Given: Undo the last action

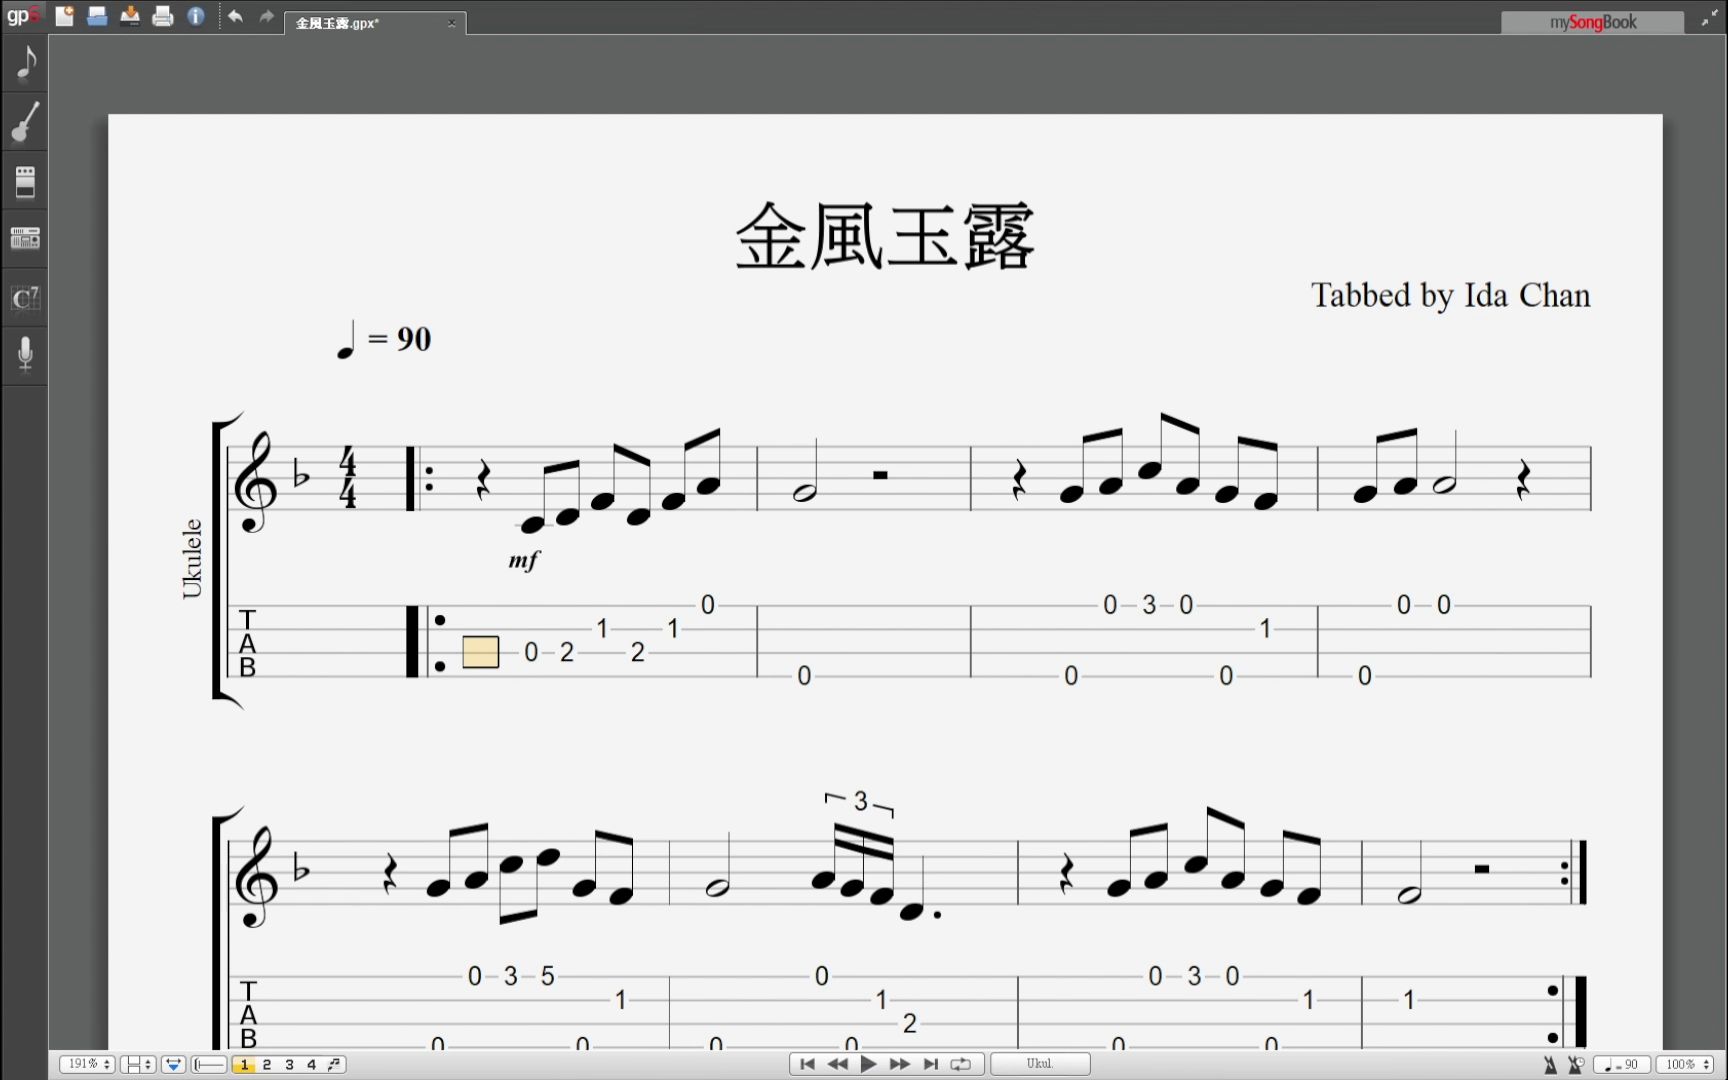Looking at the screenshot, I should [x=235, y=16].
